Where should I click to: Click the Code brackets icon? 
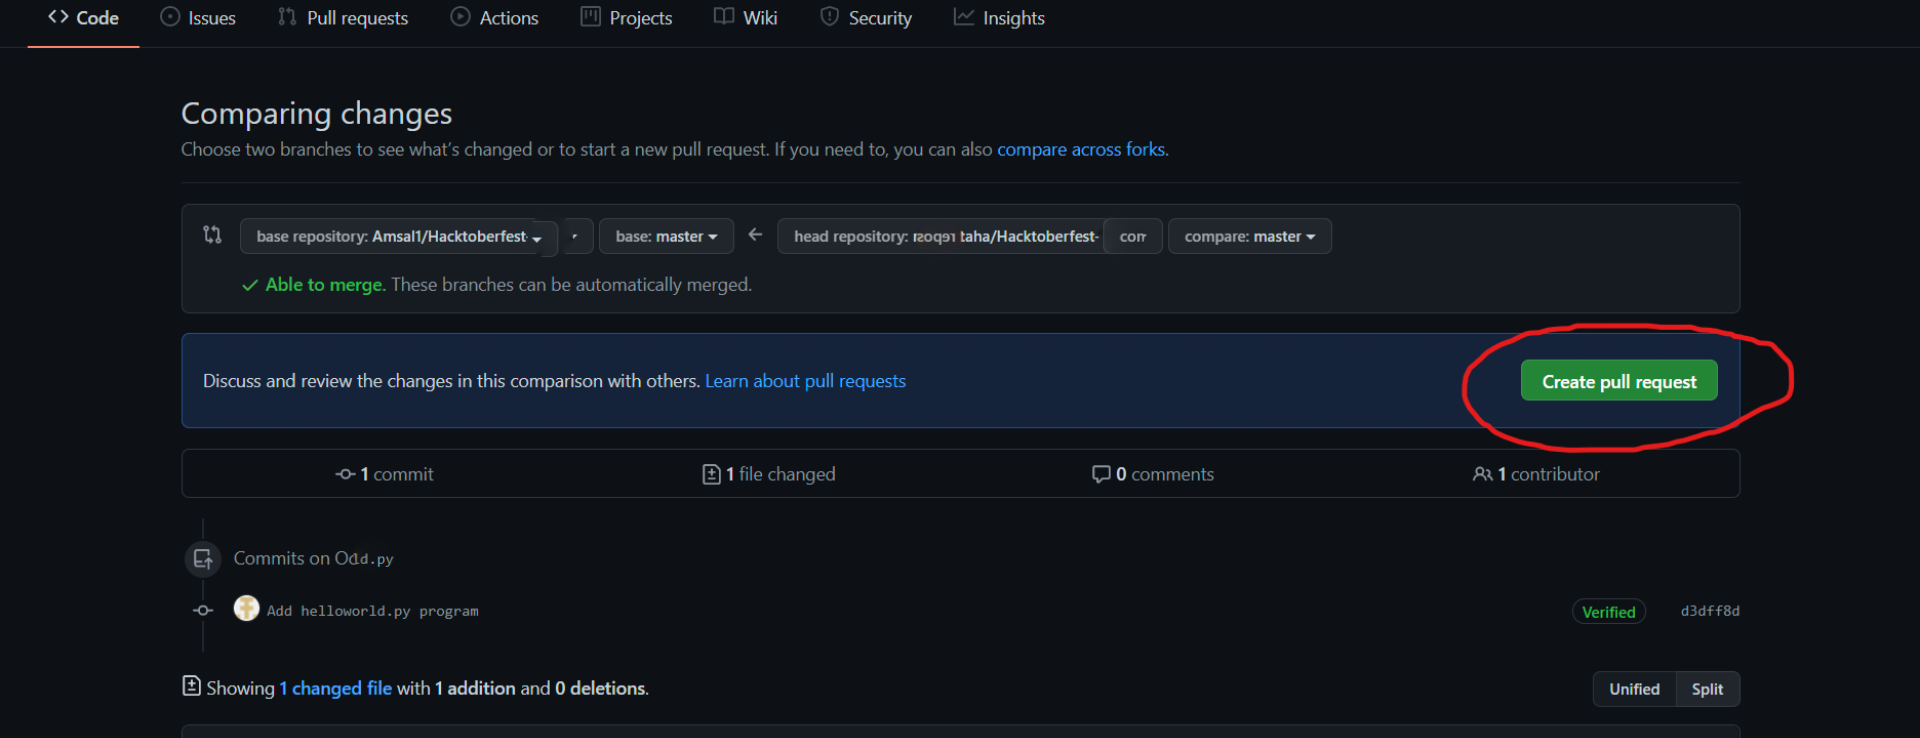(x=58, y=17)
